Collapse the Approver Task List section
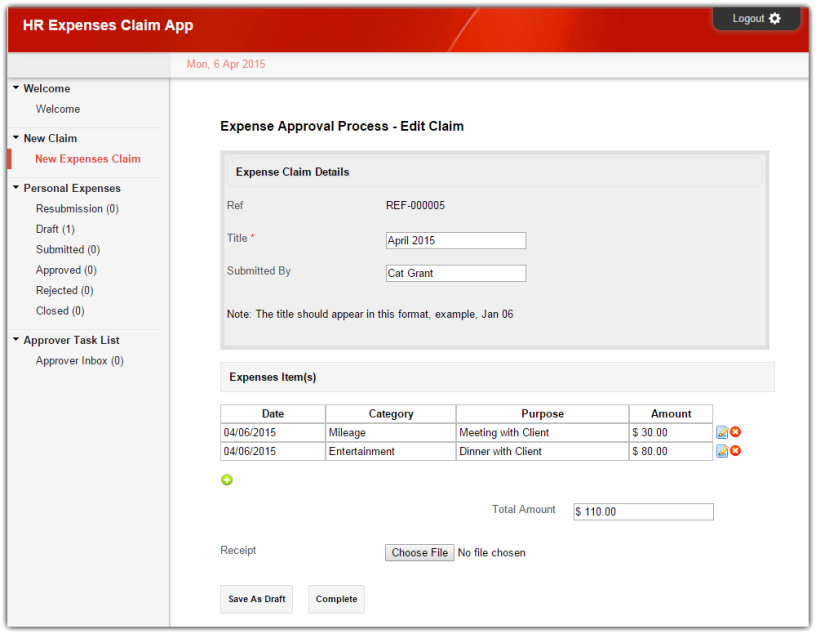The height and width of the screenshot is (634, 816). (16, 340)
